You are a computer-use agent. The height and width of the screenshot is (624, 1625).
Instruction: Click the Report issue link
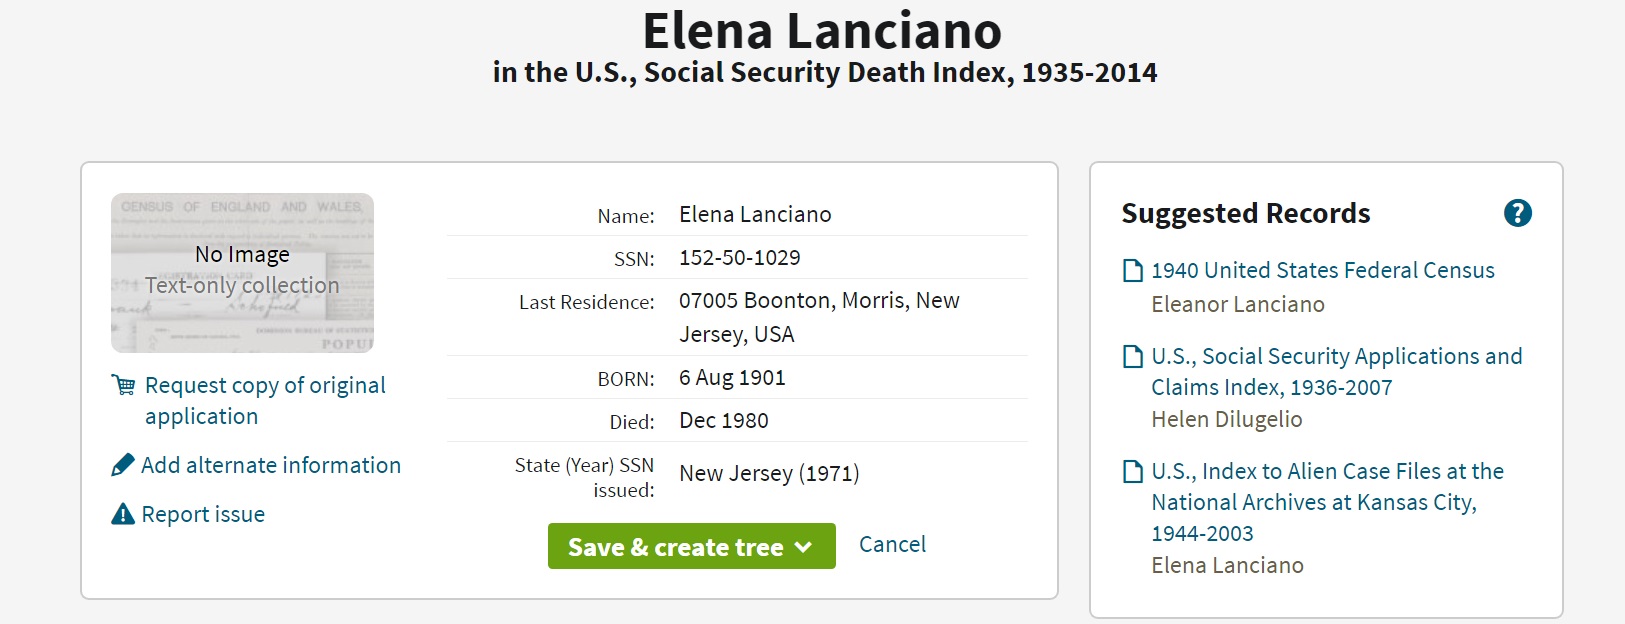point(203,514)
